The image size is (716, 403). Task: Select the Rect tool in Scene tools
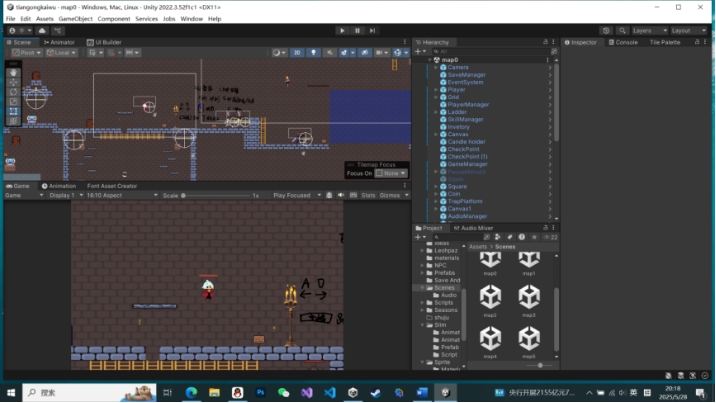(13, 110)
